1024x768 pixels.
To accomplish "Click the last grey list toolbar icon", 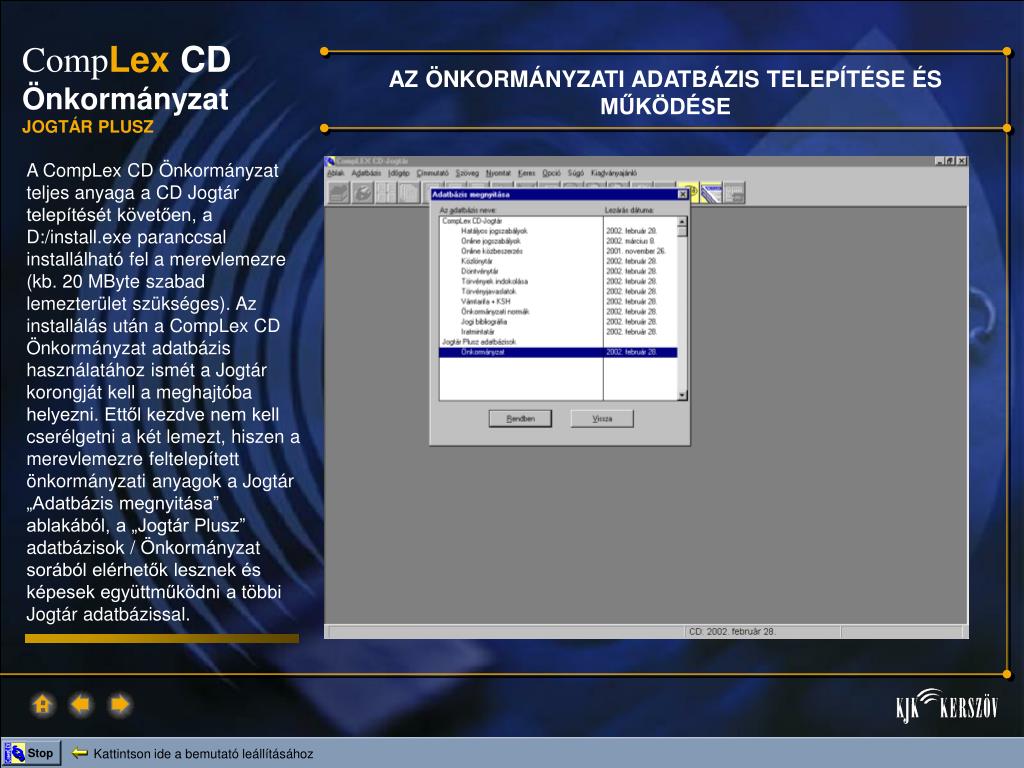I will tap(734, 193).
